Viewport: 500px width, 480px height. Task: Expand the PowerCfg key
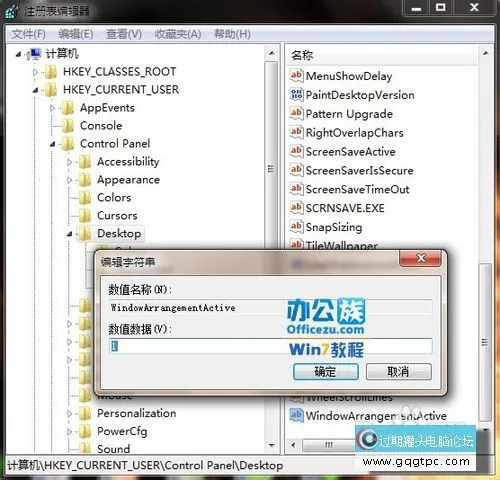pyautogui.click(x=69, y=432)
